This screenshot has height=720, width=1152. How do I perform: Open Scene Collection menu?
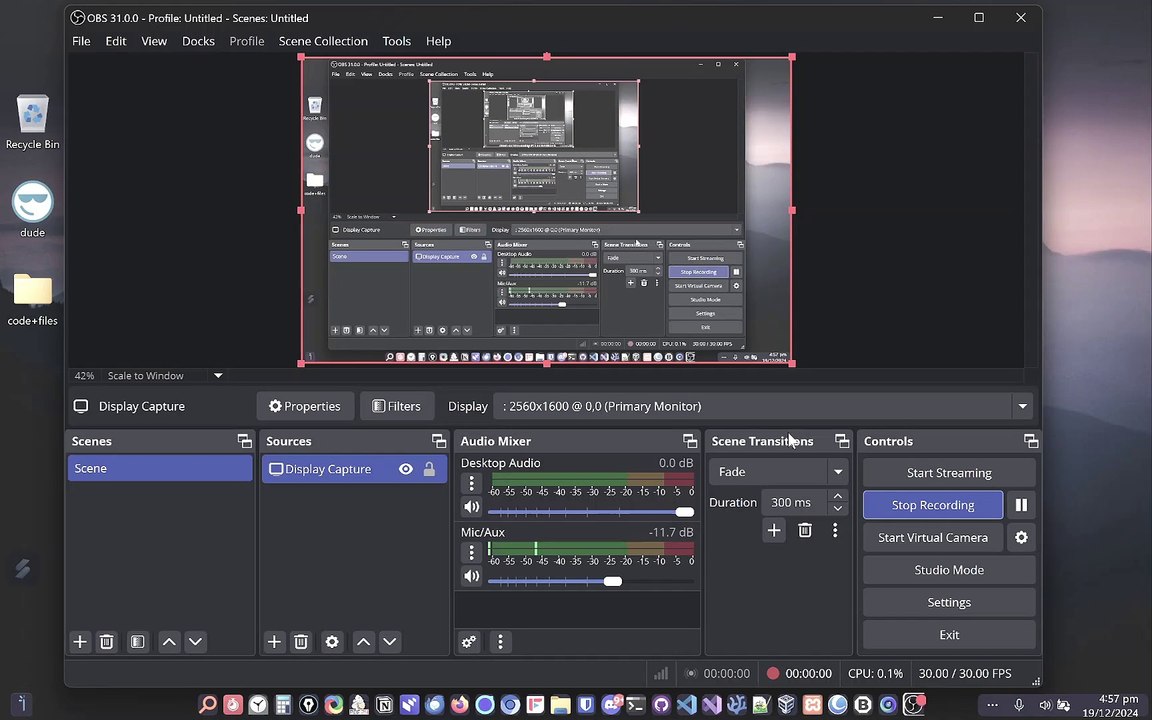point(323,41)
